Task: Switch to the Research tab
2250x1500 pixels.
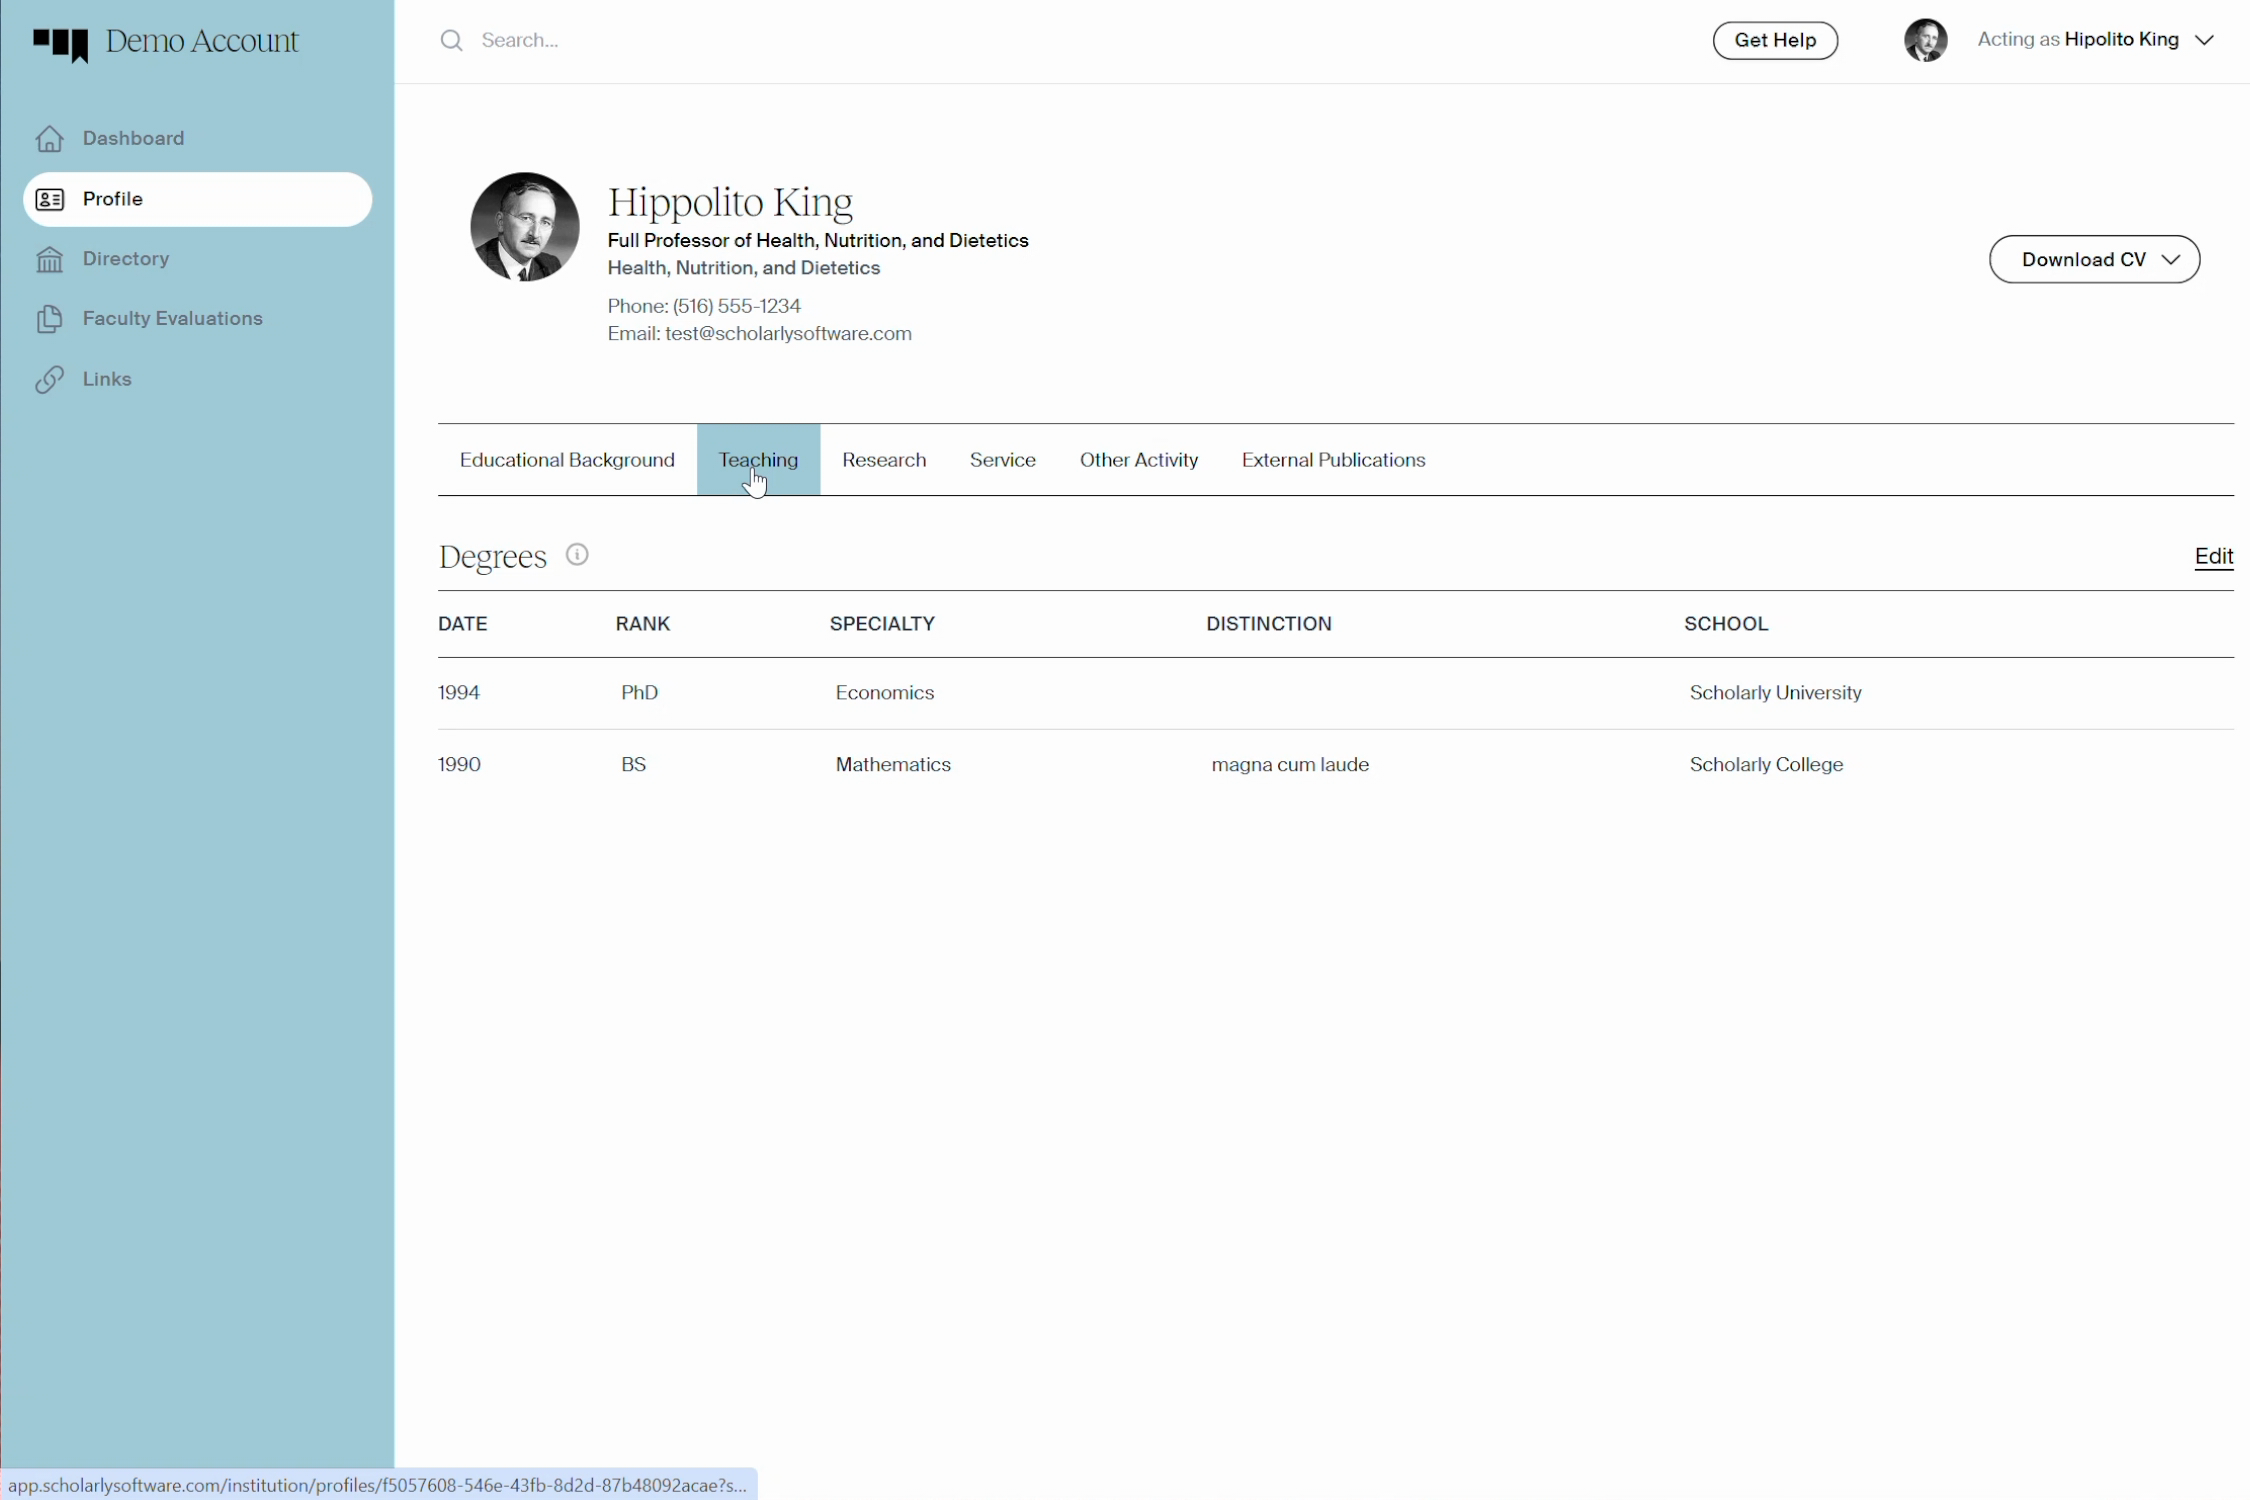Action: tap(883, 460)
